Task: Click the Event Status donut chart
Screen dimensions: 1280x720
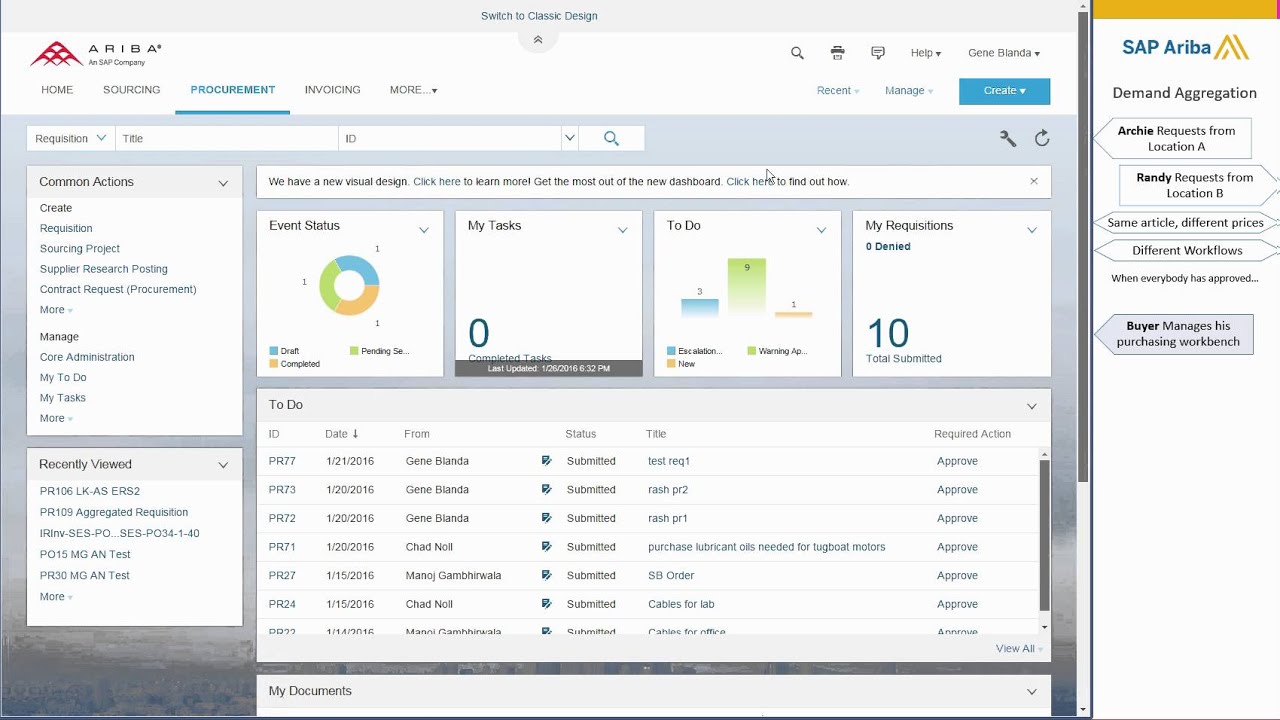Action: (x=349, y=285)
